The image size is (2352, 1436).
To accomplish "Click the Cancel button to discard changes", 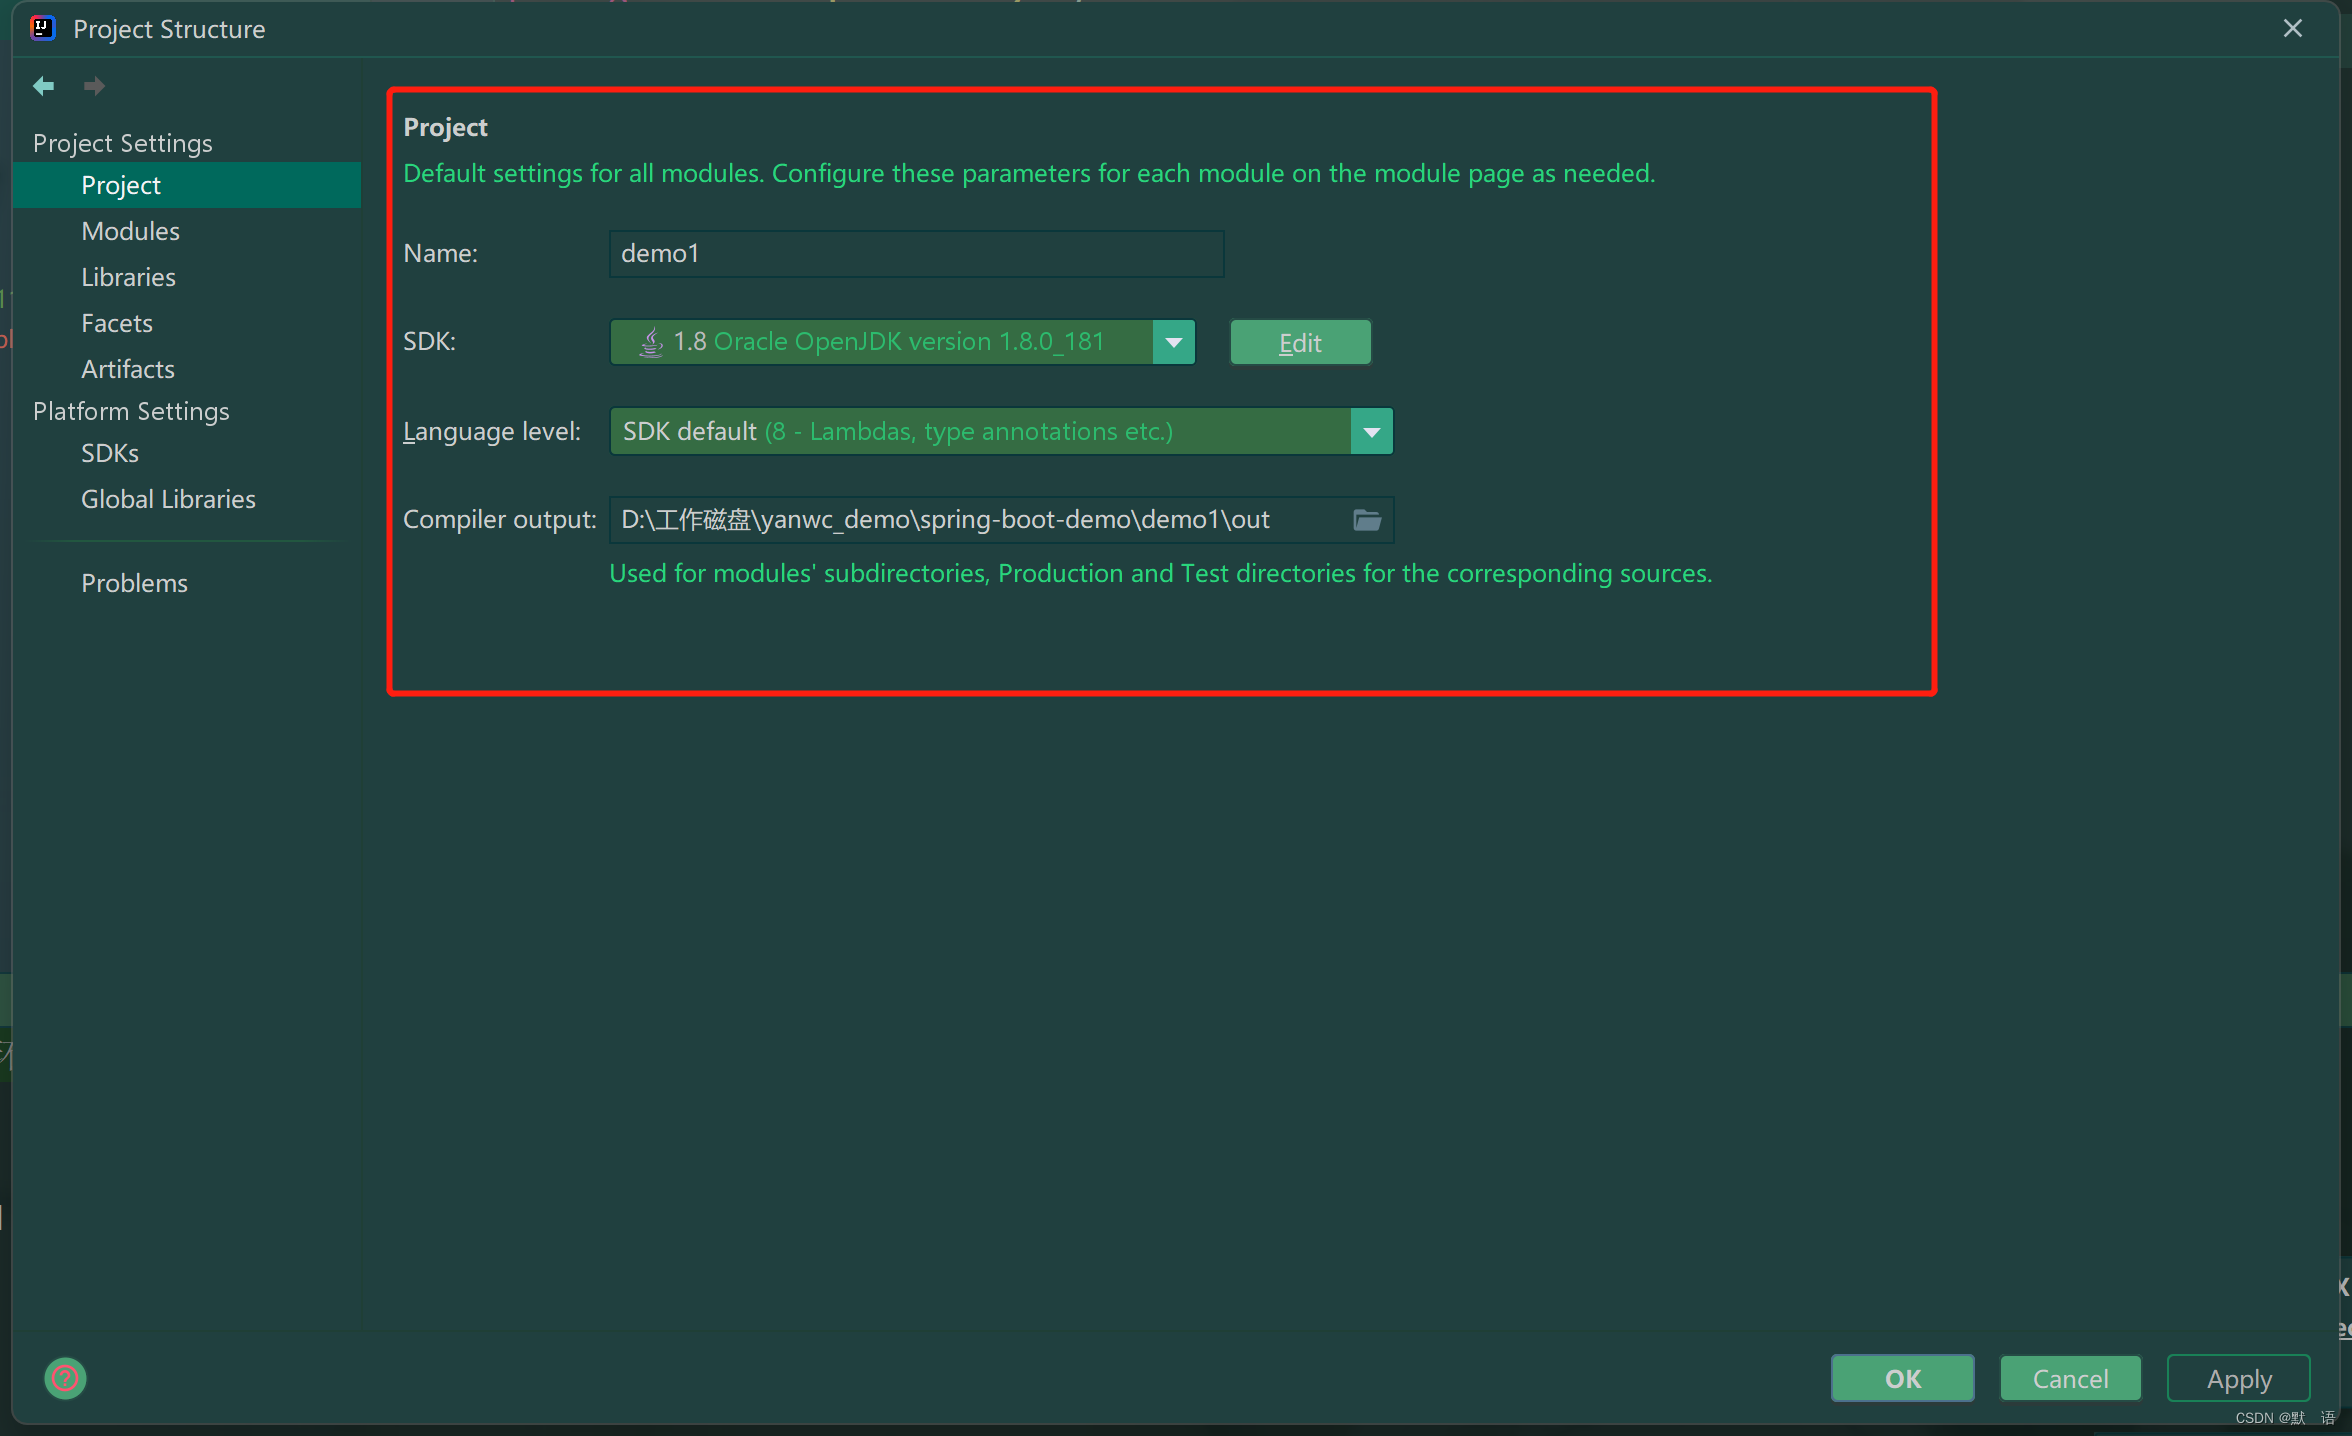I will 2070,1377.
